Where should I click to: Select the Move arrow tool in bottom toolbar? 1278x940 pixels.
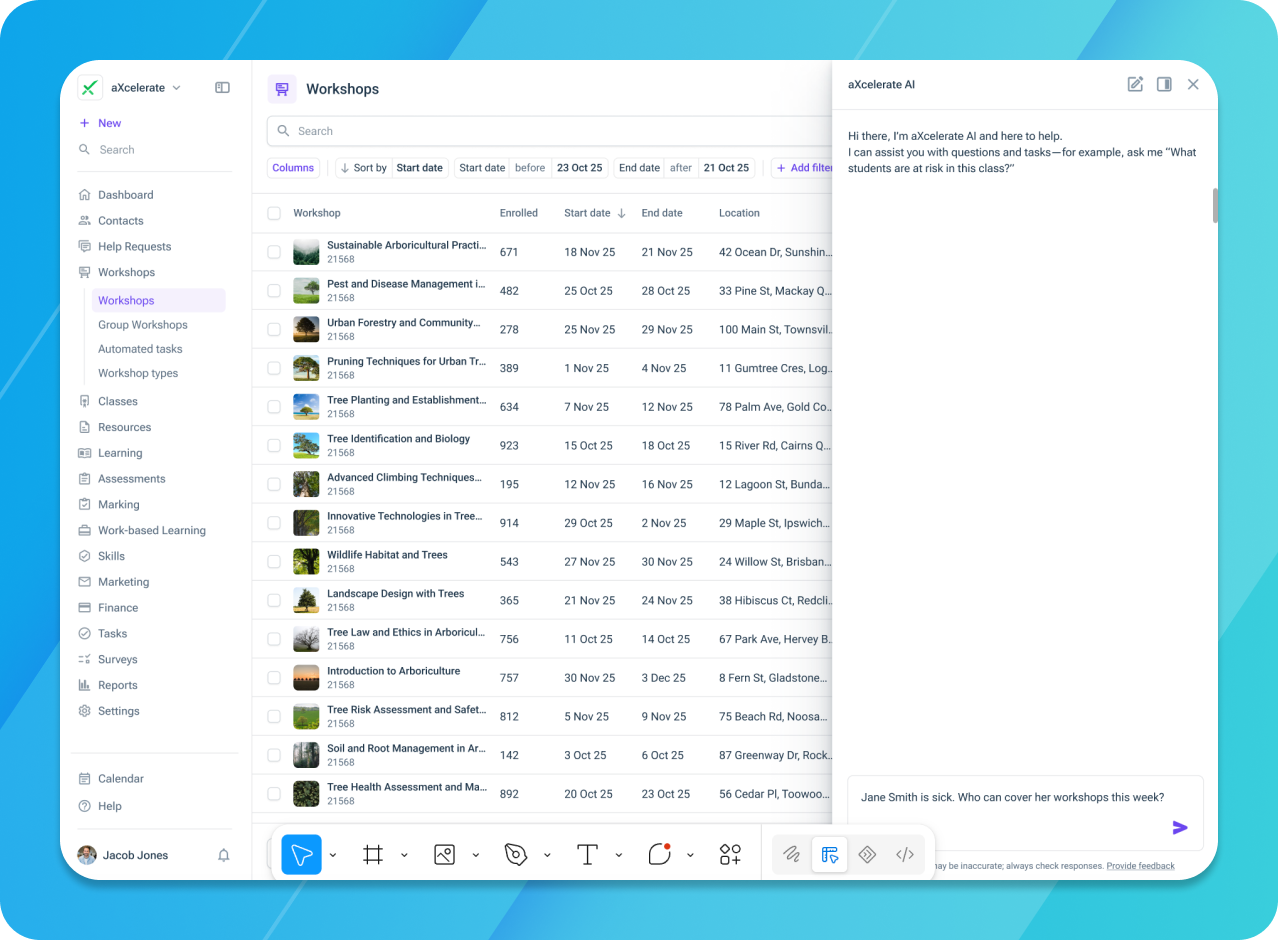(301, 854)
